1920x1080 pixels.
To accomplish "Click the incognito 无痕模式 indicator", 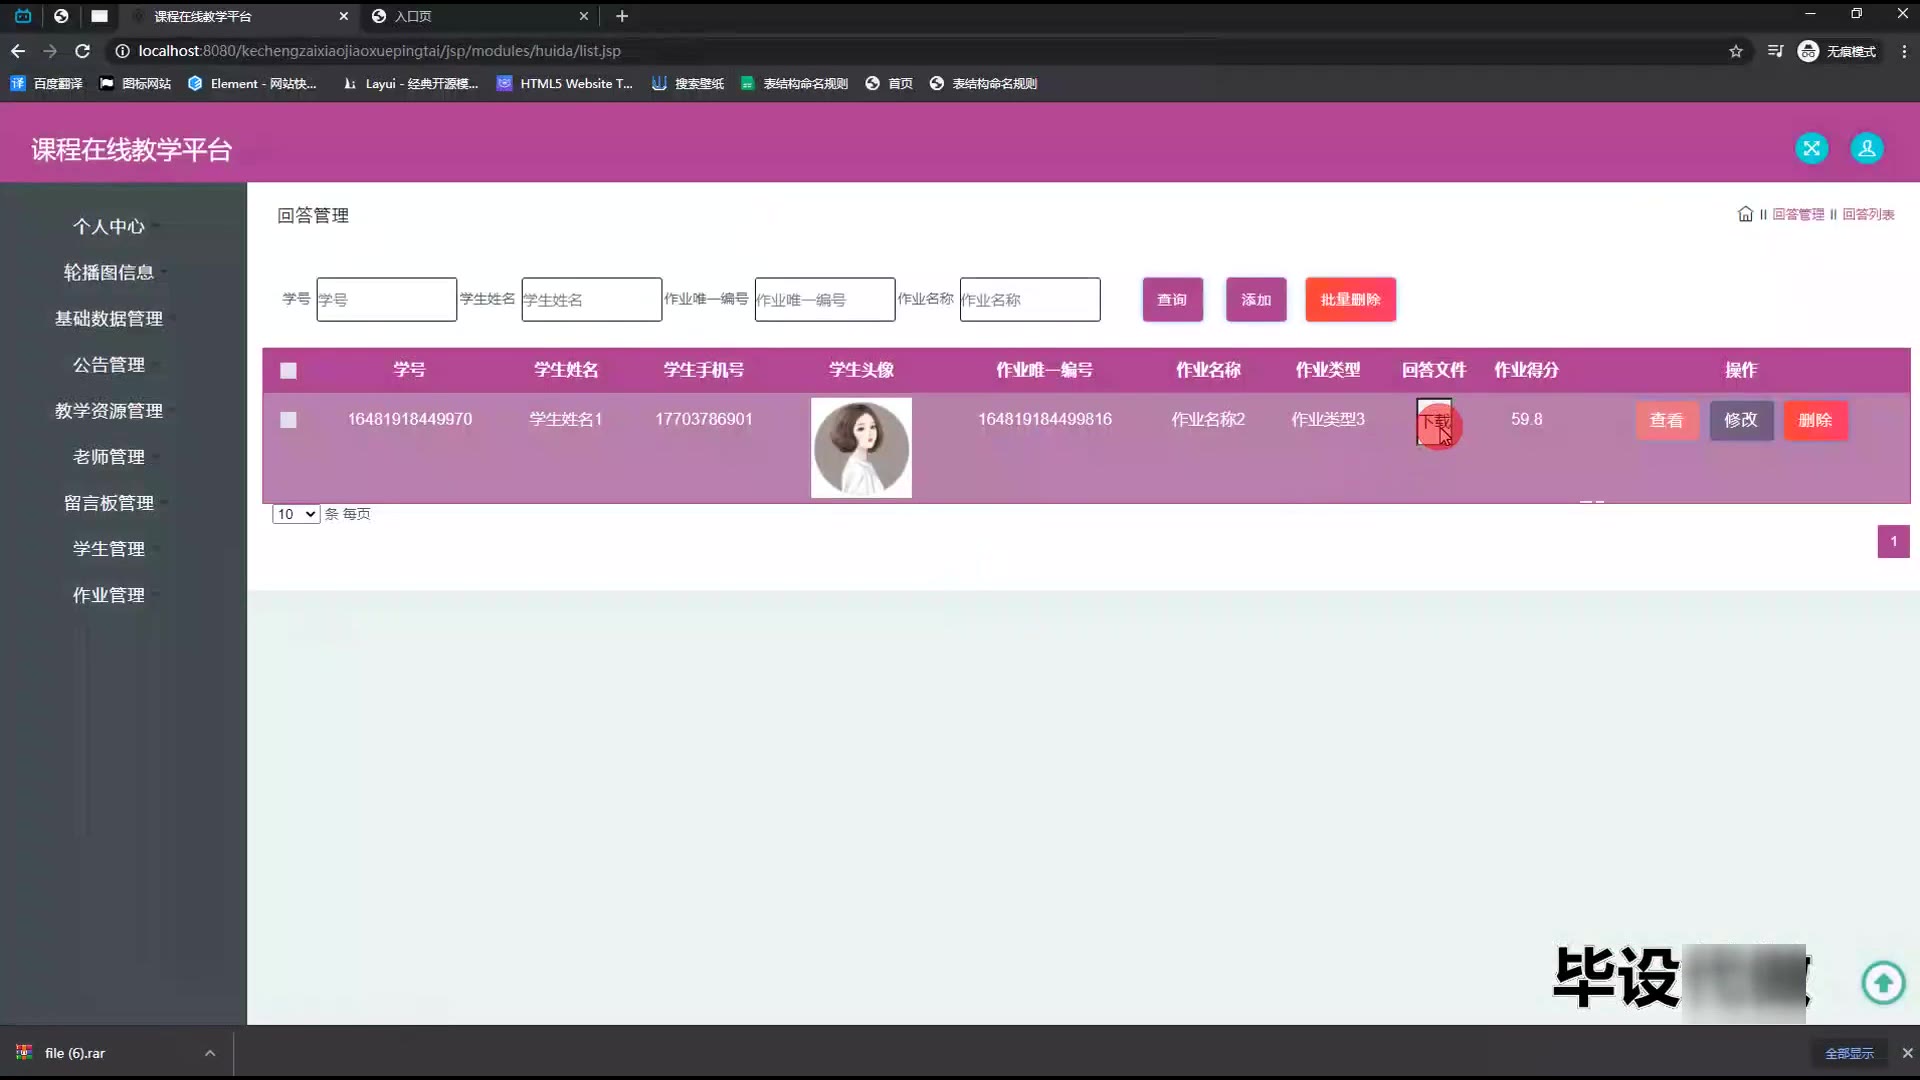I will pyautogui.click(x=1837, y=51).
